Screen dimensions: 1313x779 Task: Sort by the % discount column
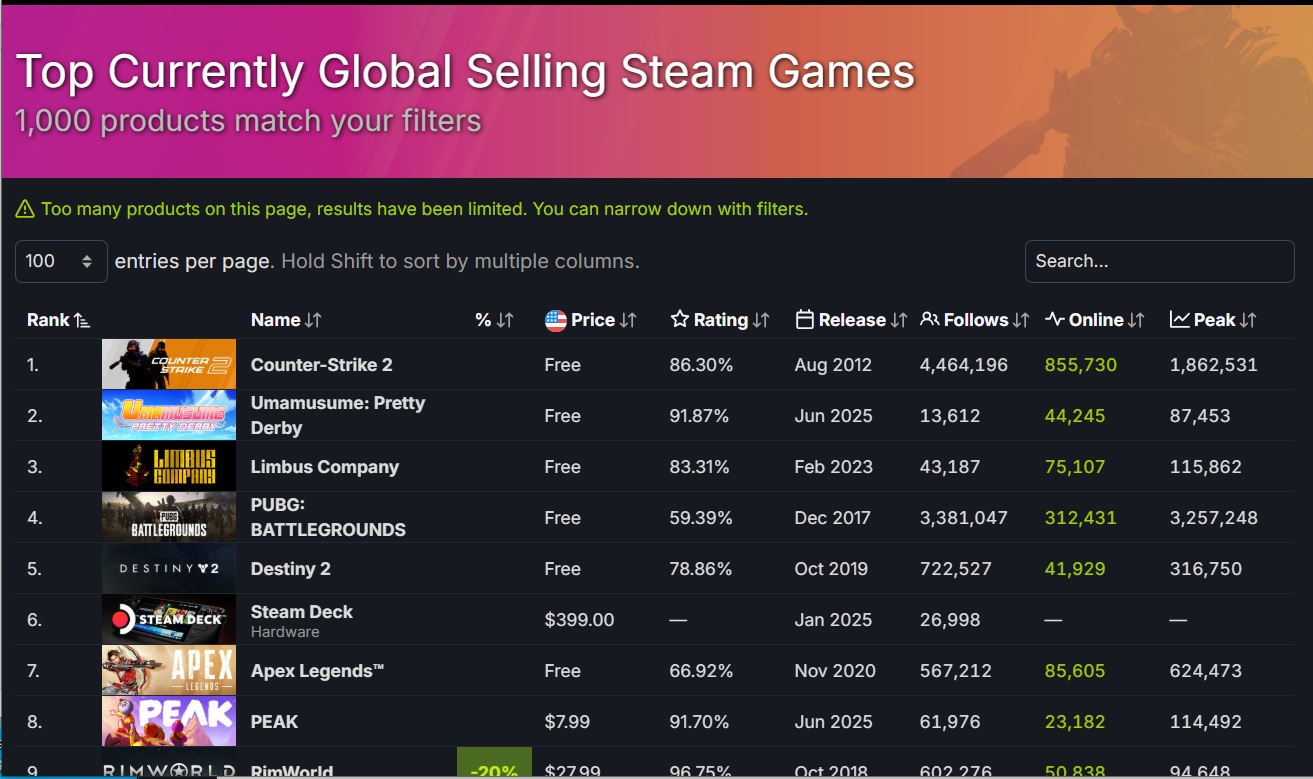tap(494, 320)
